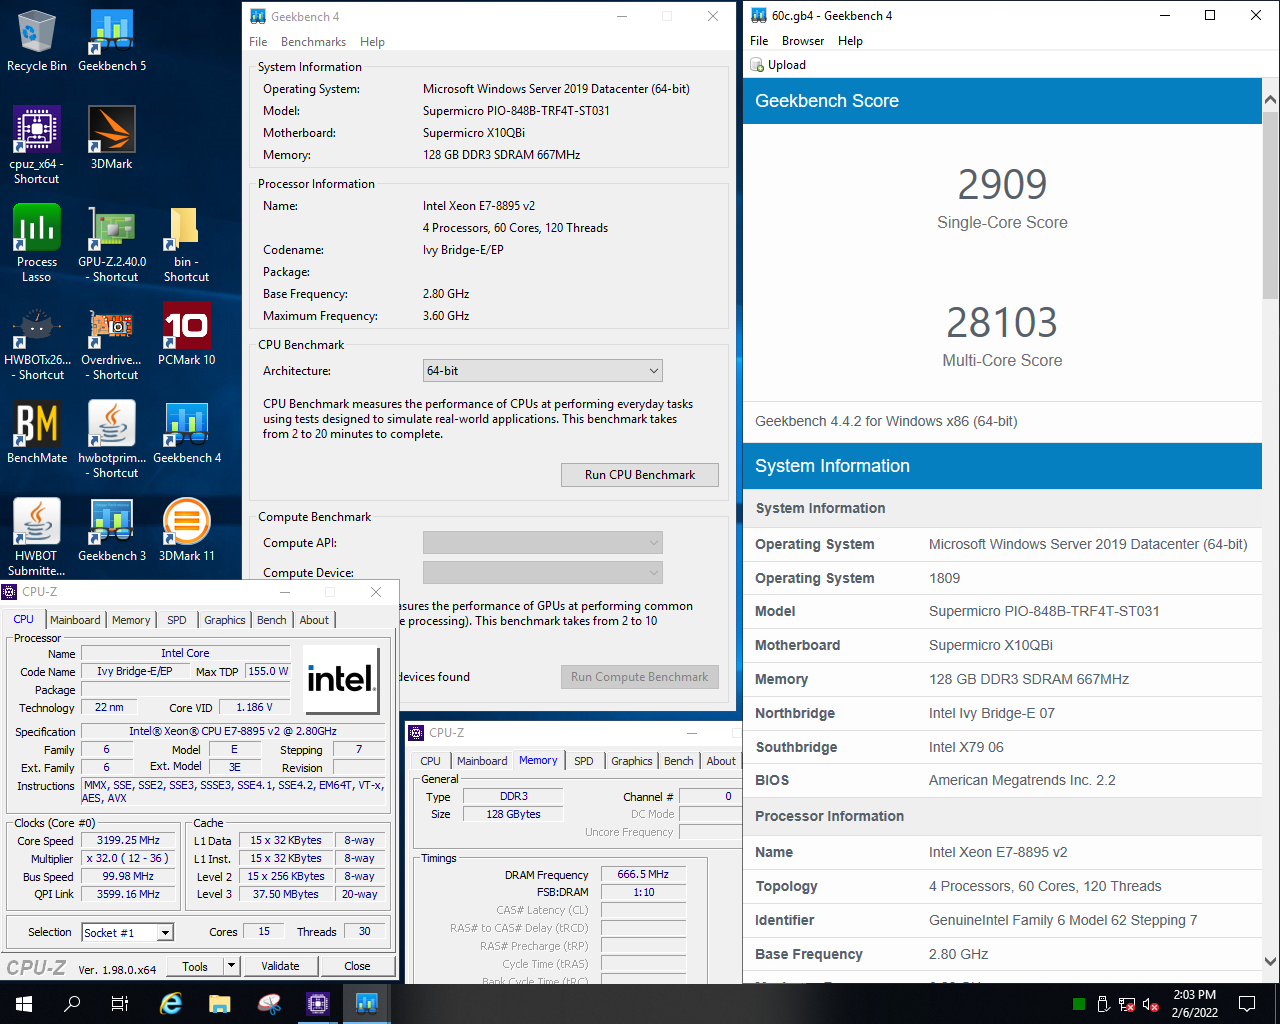The height and width of the screenshot is (1024, 1280).
Task: Open CPU-Z Tools dropdown arrow
Action: (232, 966)
